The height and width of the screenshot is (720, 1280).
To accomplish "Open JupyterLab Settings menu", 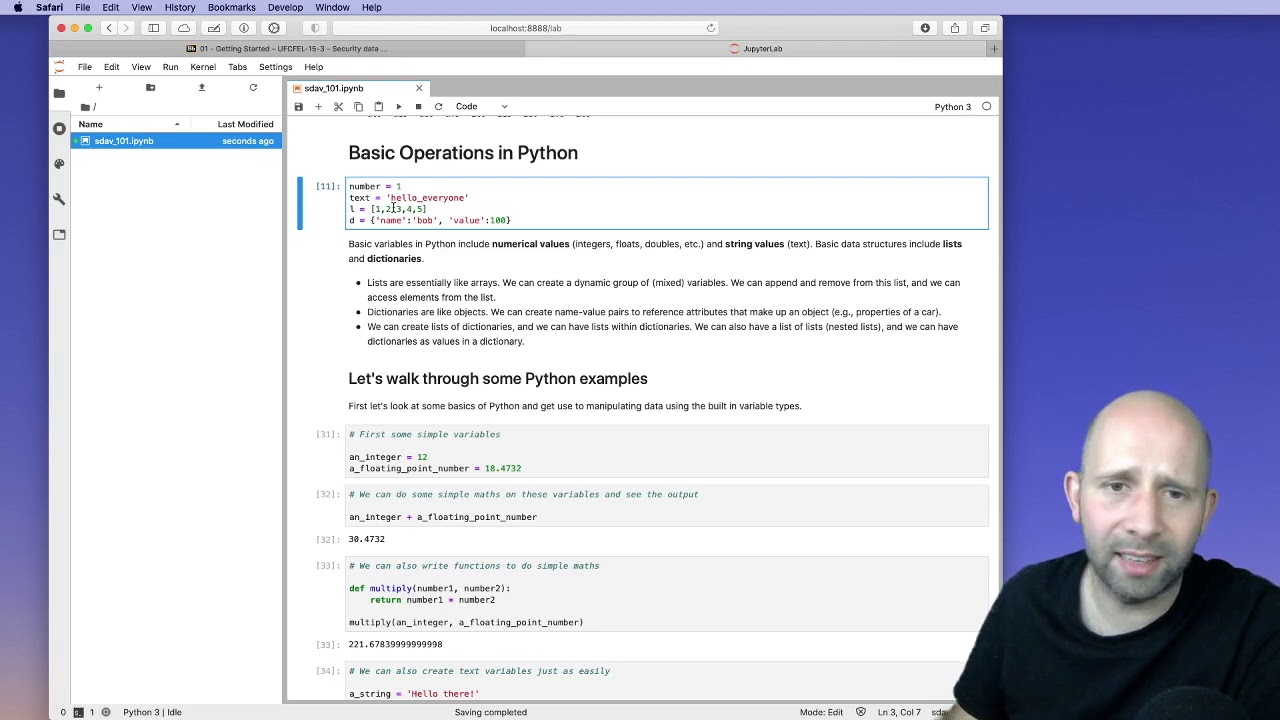I will [276, 67].
